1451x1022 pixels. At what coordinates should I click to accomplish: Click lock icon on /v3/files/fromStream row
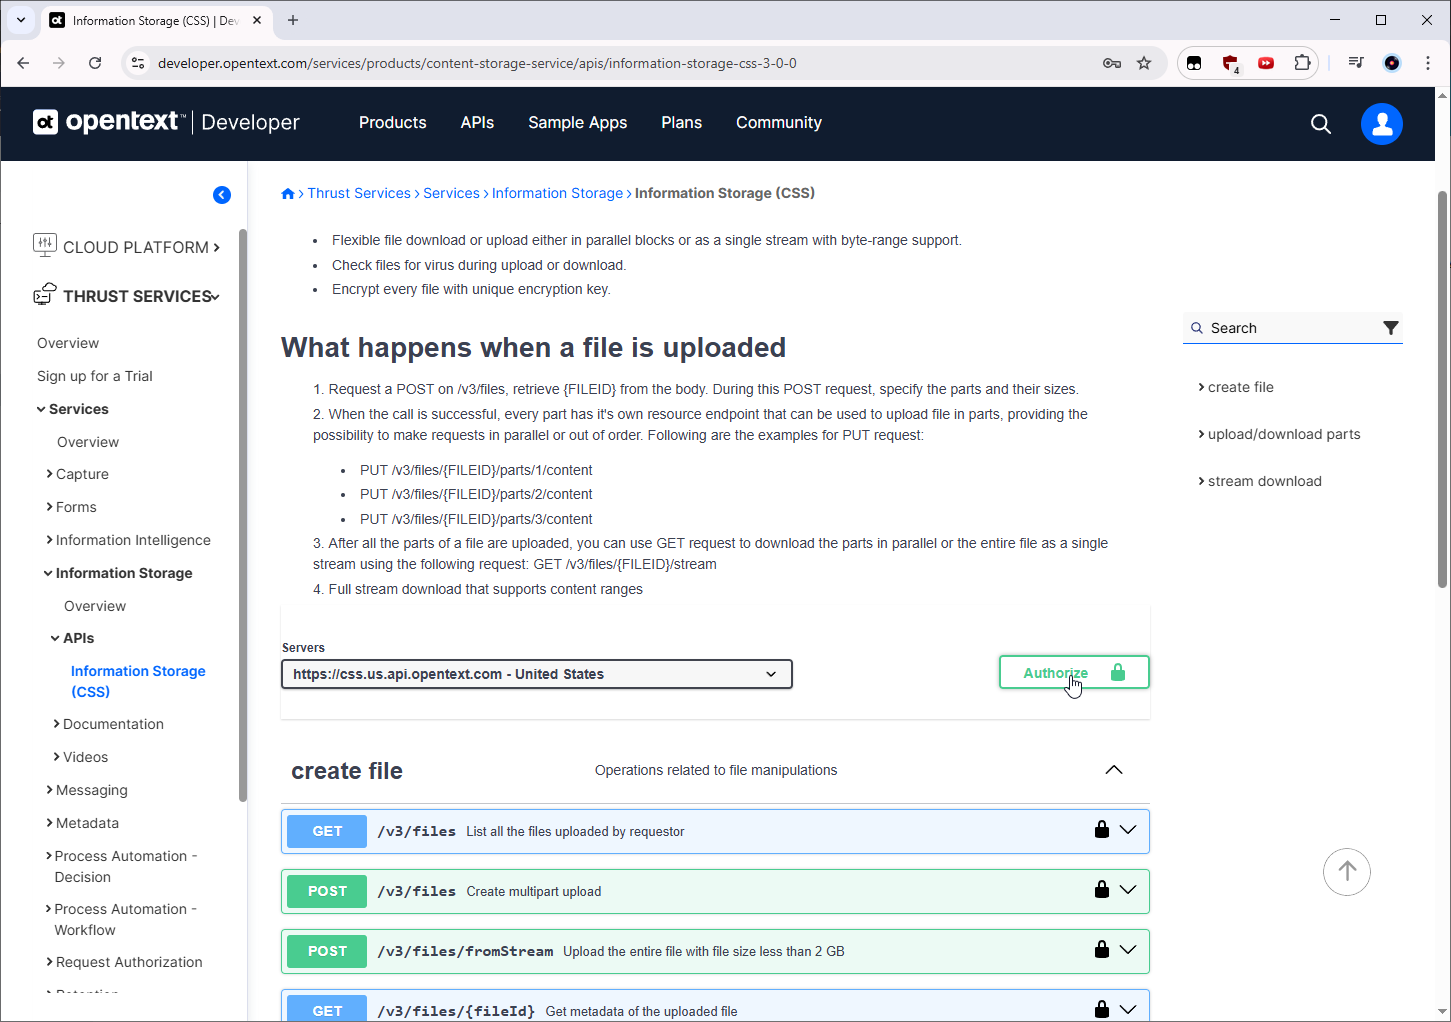tap(1102, 949)
